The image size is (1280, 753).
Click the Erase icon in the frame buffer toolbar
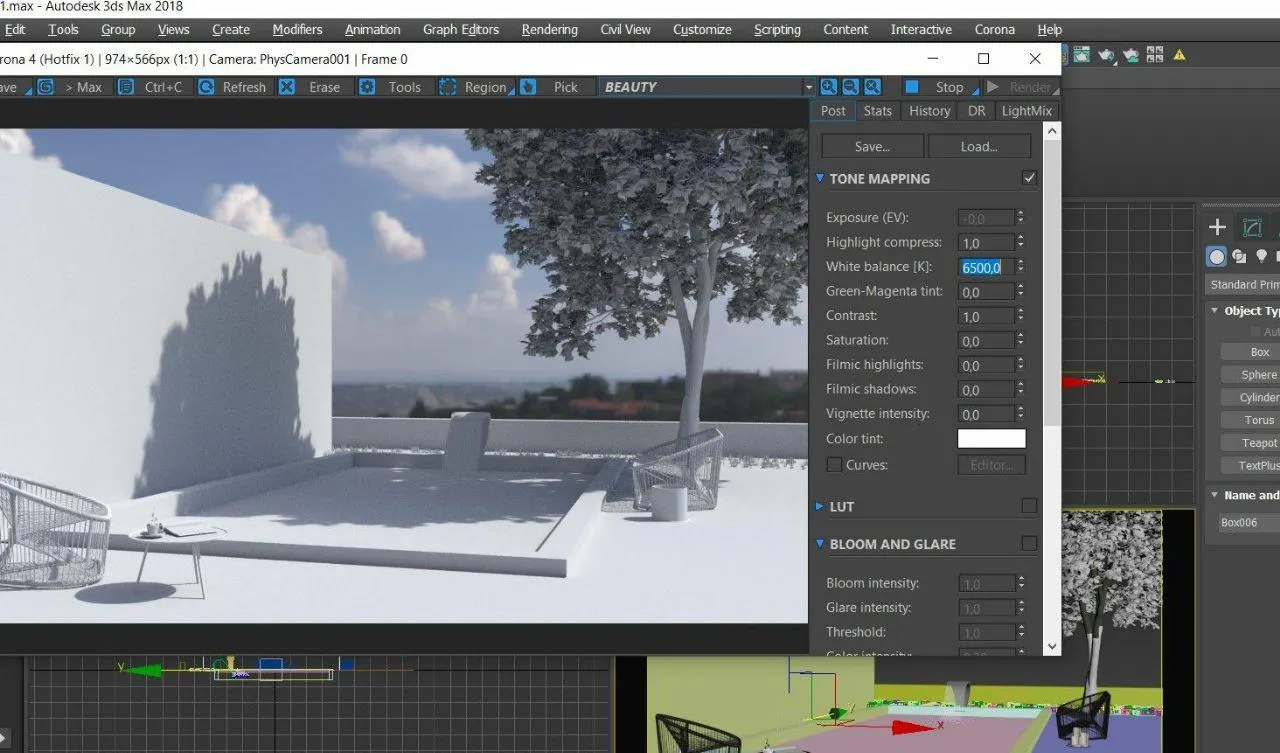[287, 87]
